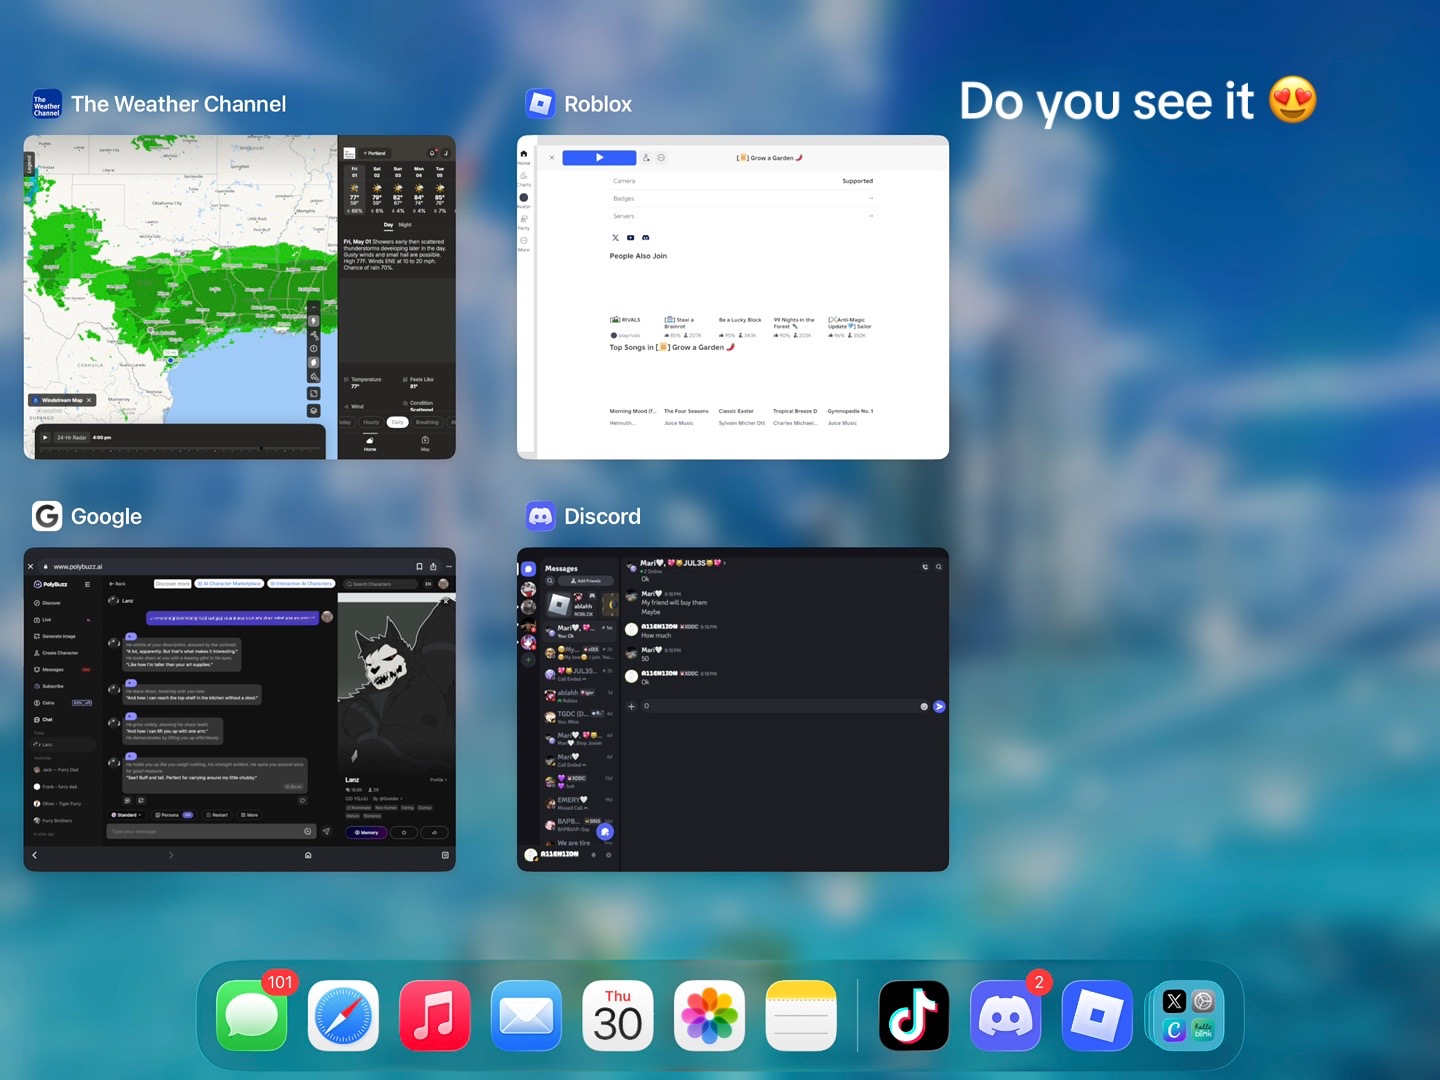Viewport: 1440px width, 1080px height.
Task: Open the AI Character Marketplace link
Action: [x=230, y=584]
